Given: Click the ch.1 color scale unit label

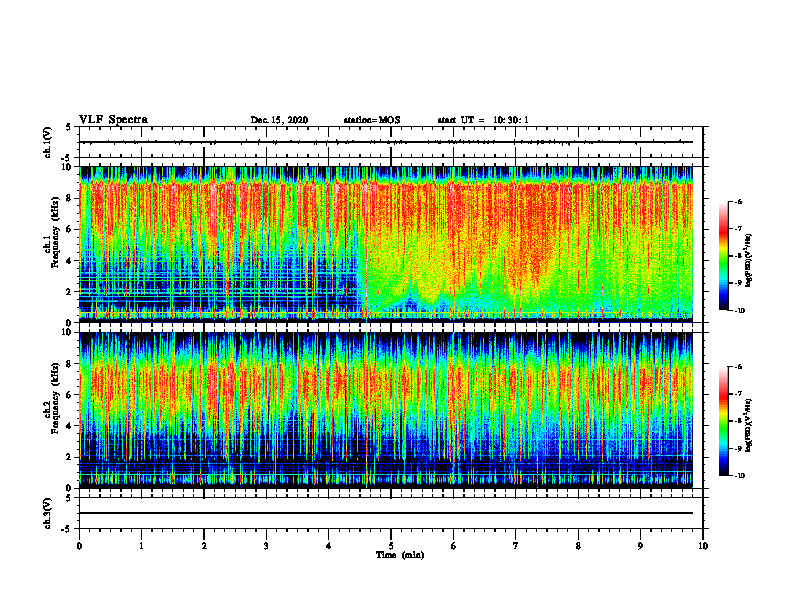Looking at the screenshot, I should coord(749,261).
